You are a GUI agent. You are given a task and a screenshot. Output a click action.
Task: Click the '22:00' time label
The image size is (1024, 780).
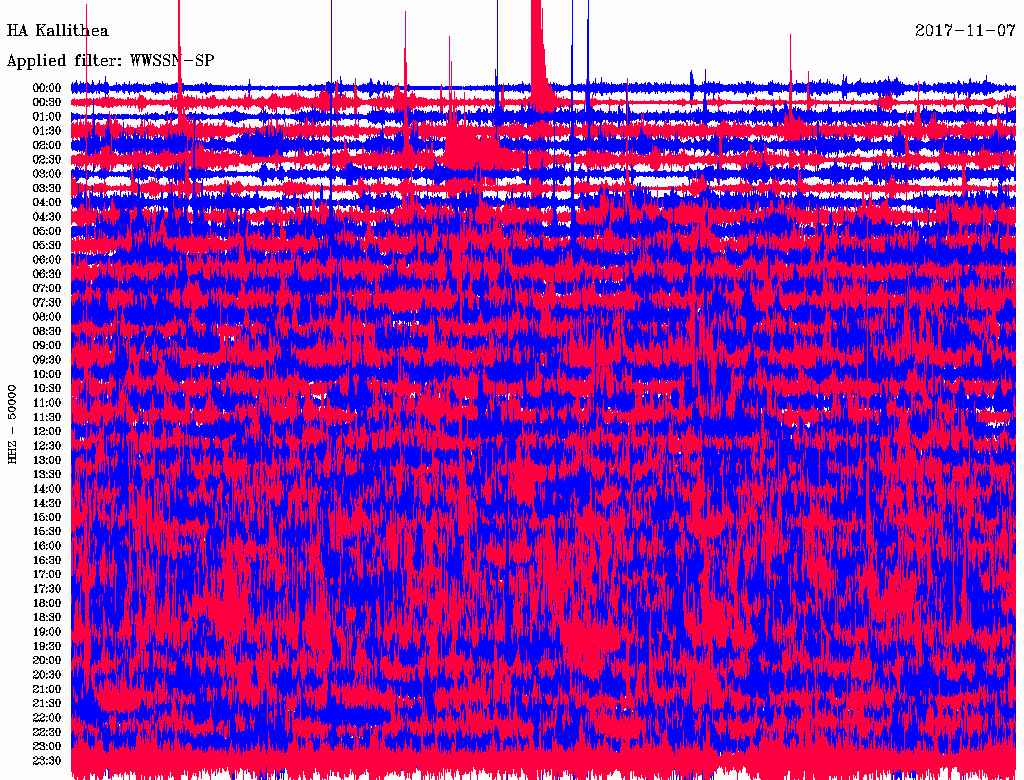(47, 717)
